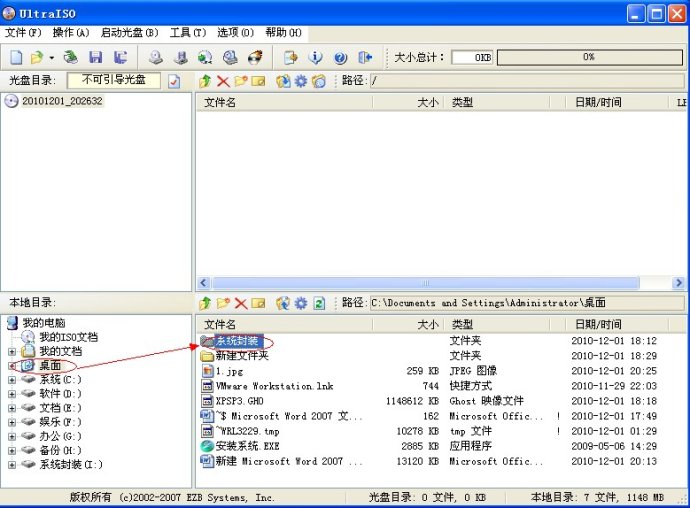Click the disc pane icon right of gear

[319, 81]
